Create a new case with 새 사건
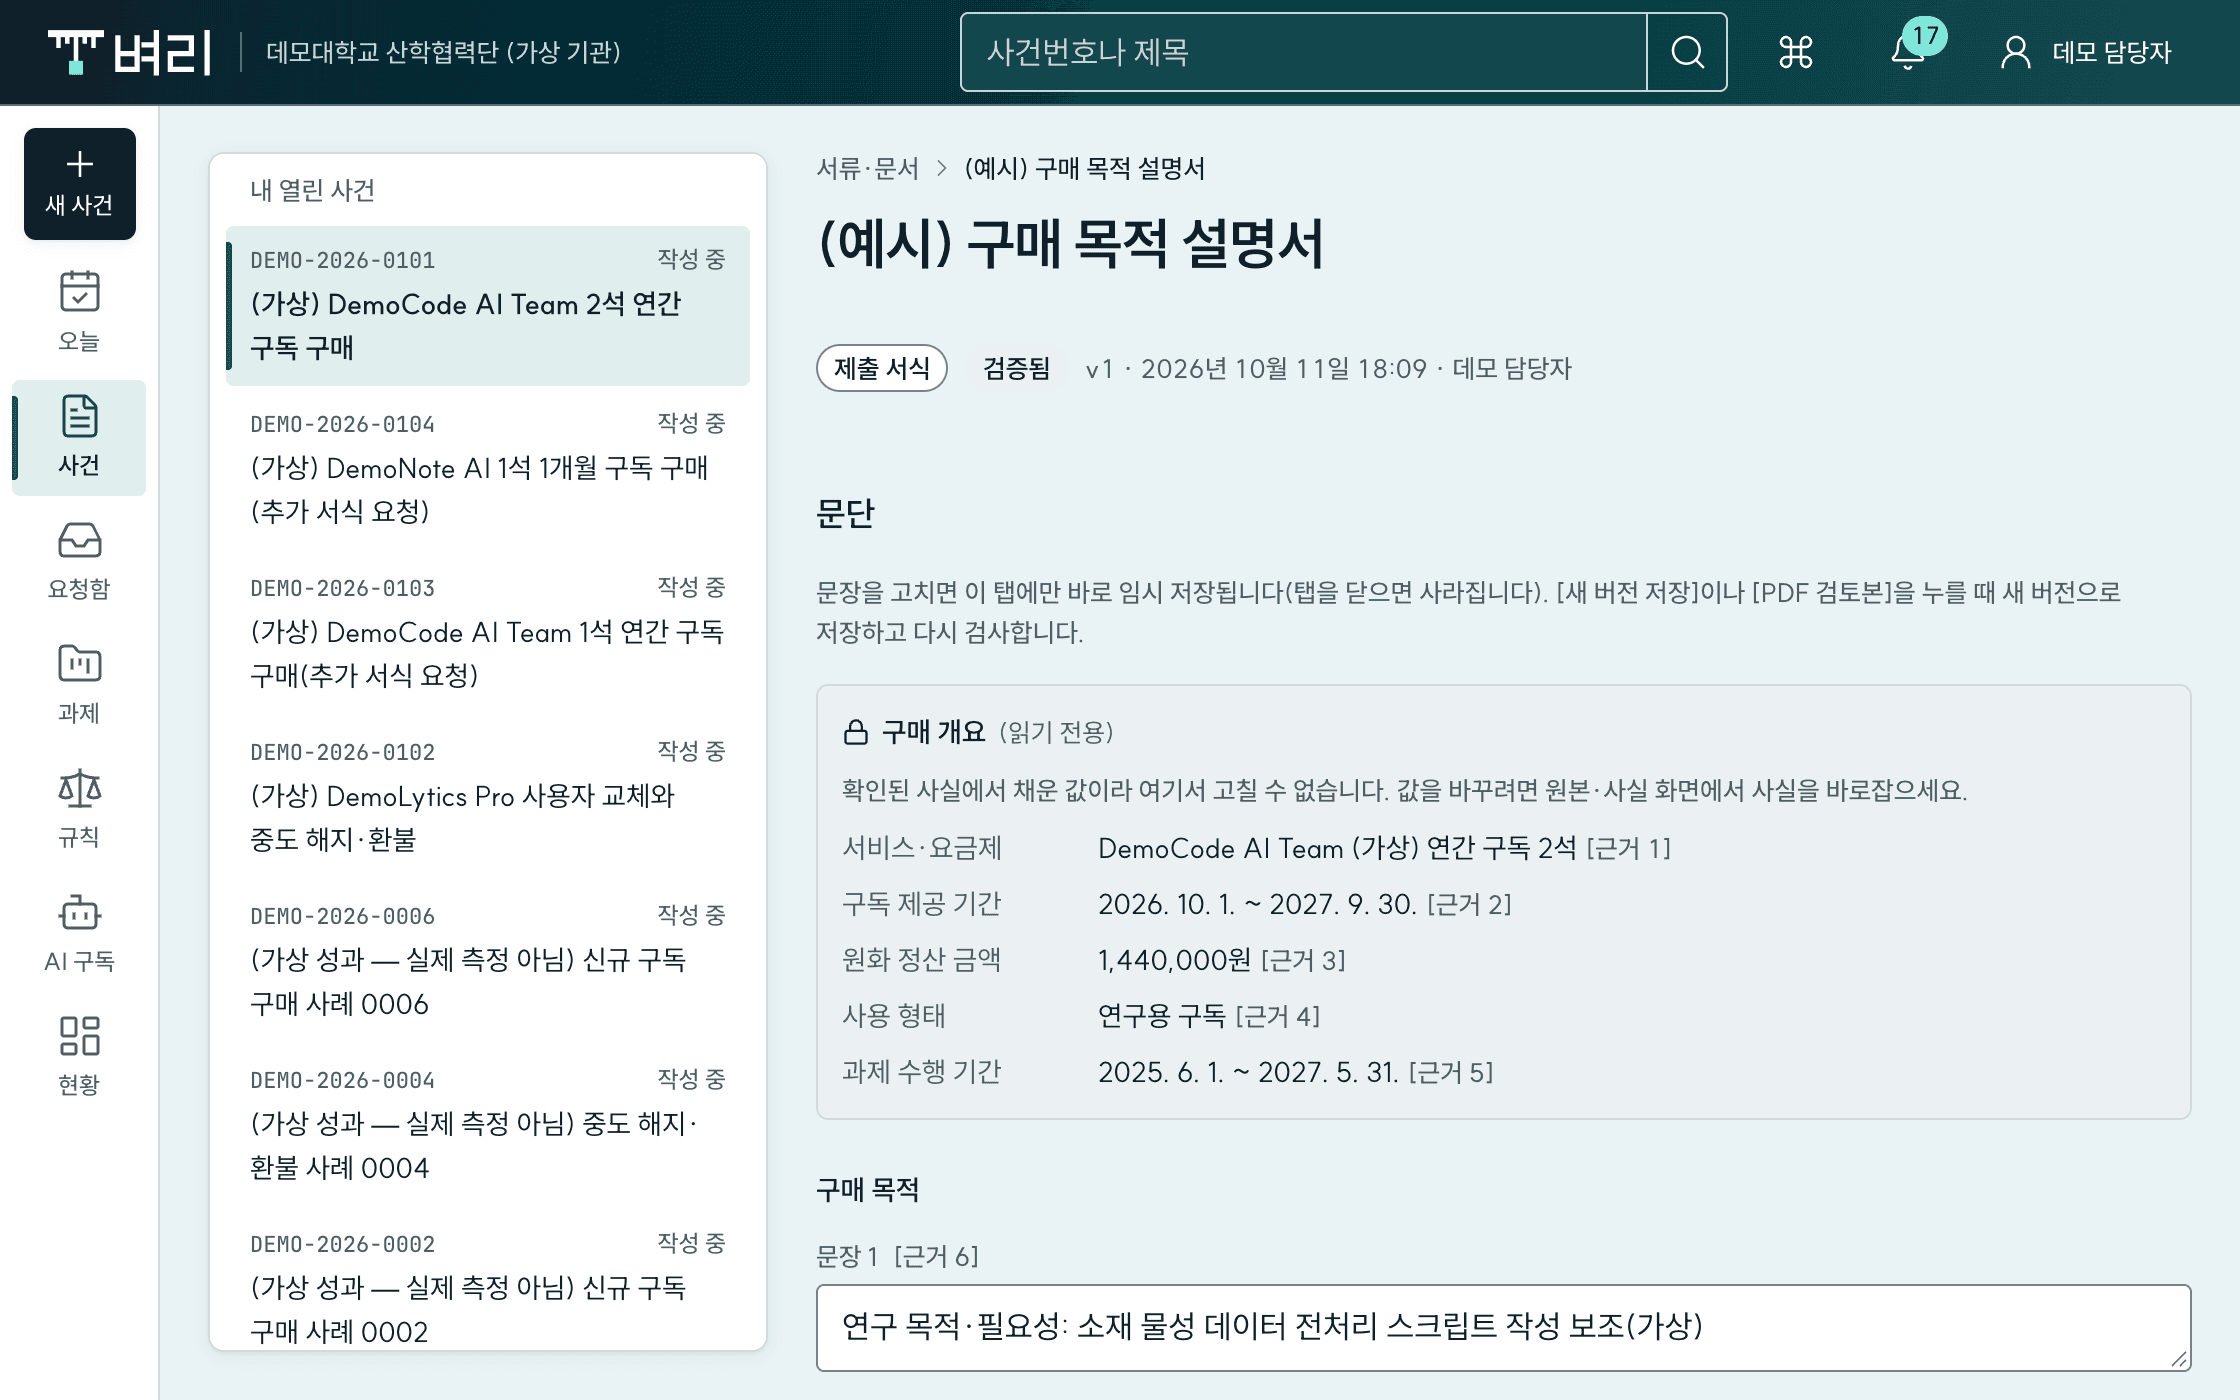The image size is (2240, 1400). click(x=80, y=184)
